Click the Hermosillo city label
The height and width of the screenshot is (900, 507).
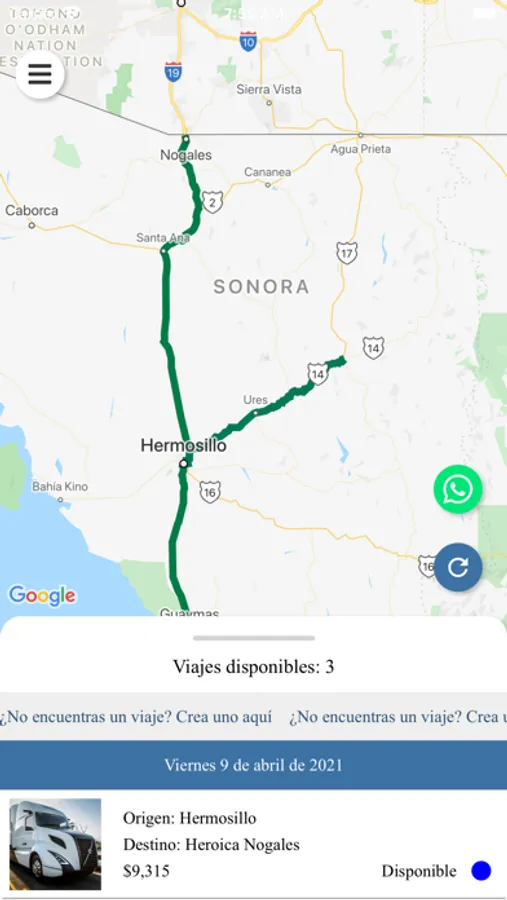184,445
